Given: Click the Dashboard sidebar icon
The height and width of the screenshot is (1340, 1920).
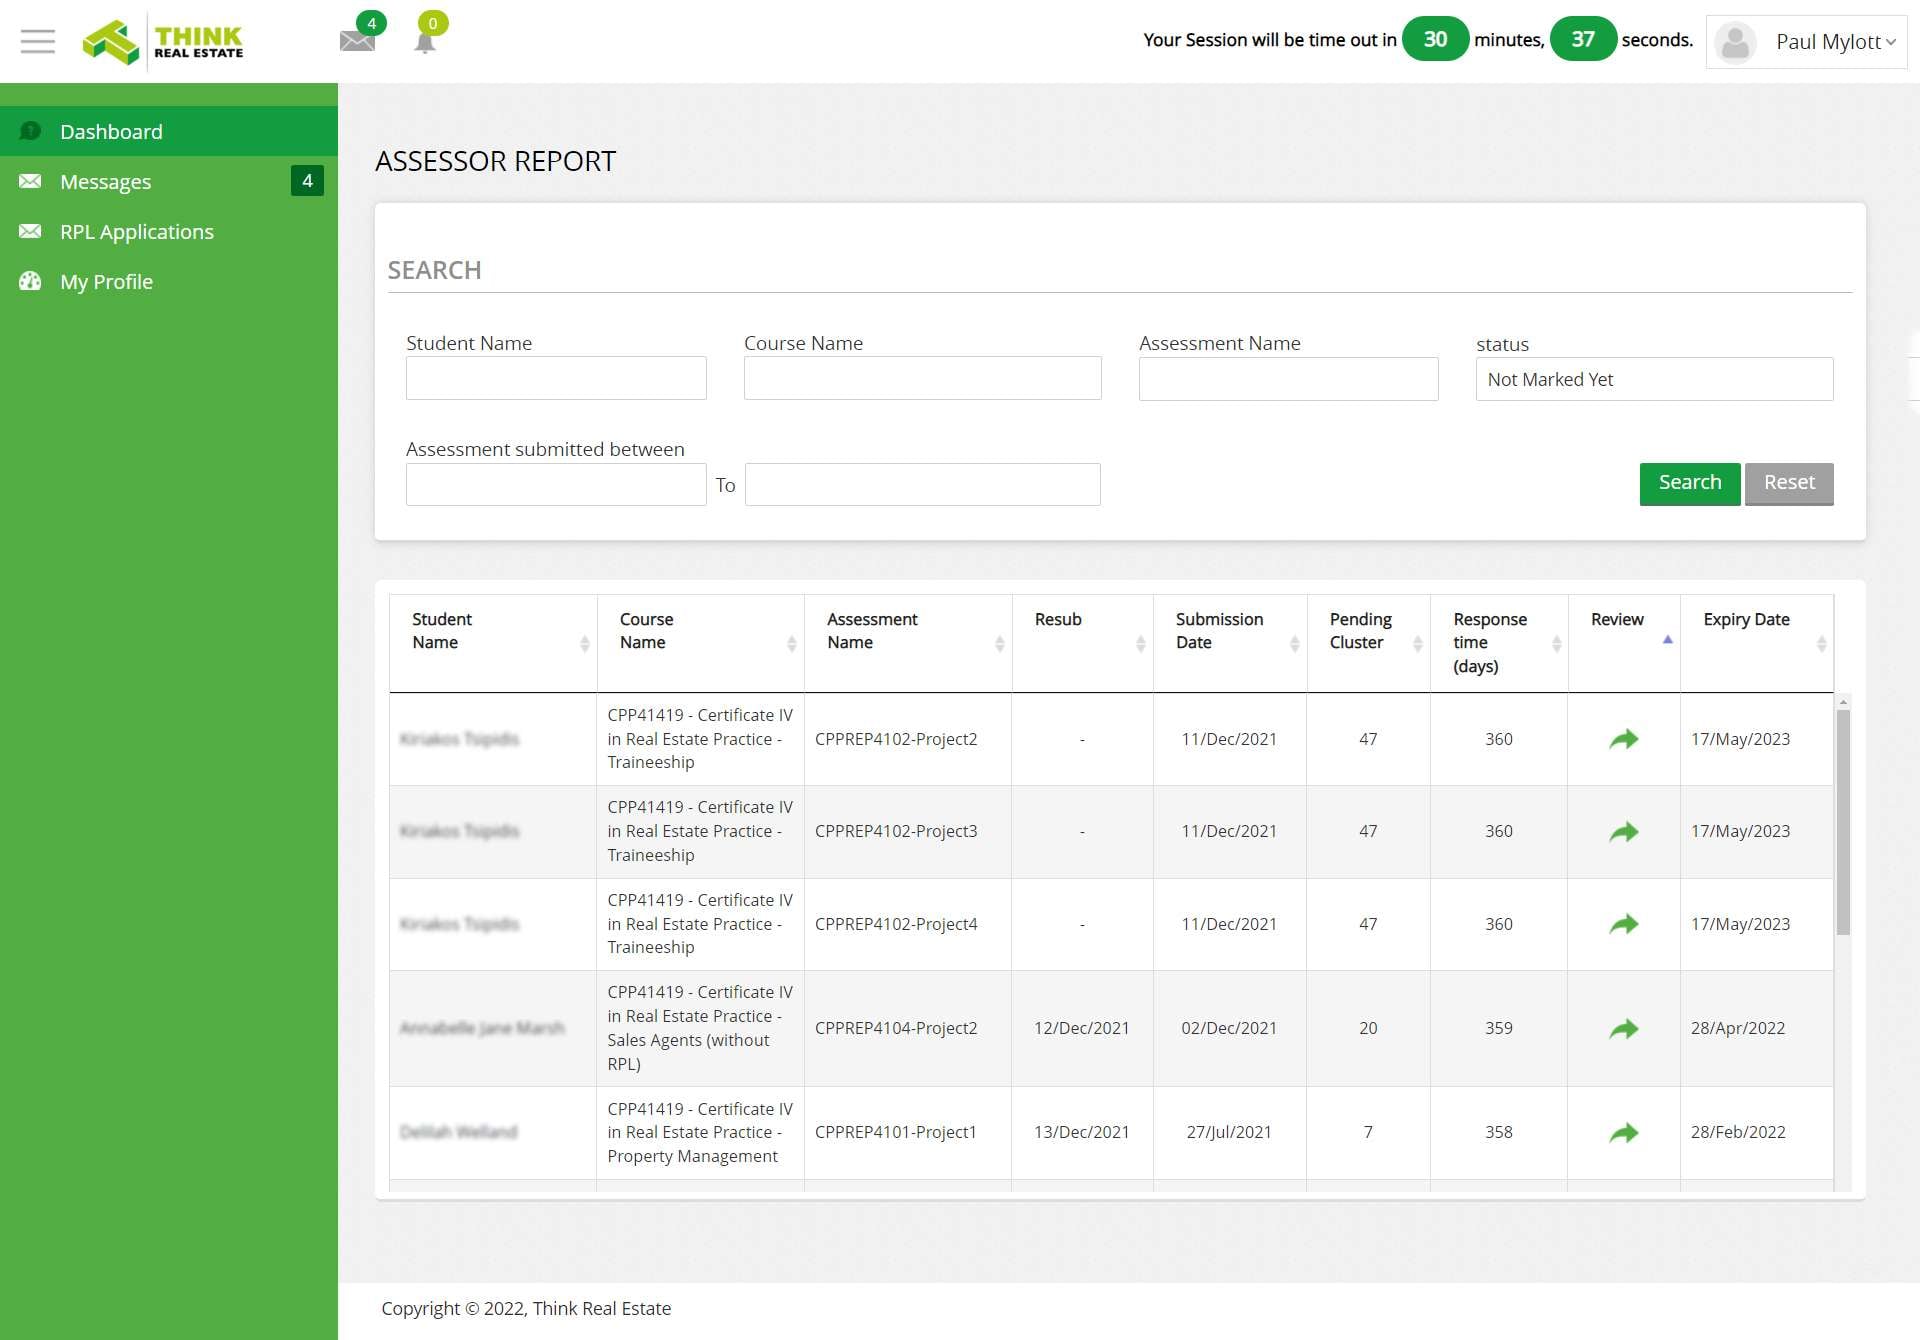Looking at the screenshot, I should click(x=30, y=131).
